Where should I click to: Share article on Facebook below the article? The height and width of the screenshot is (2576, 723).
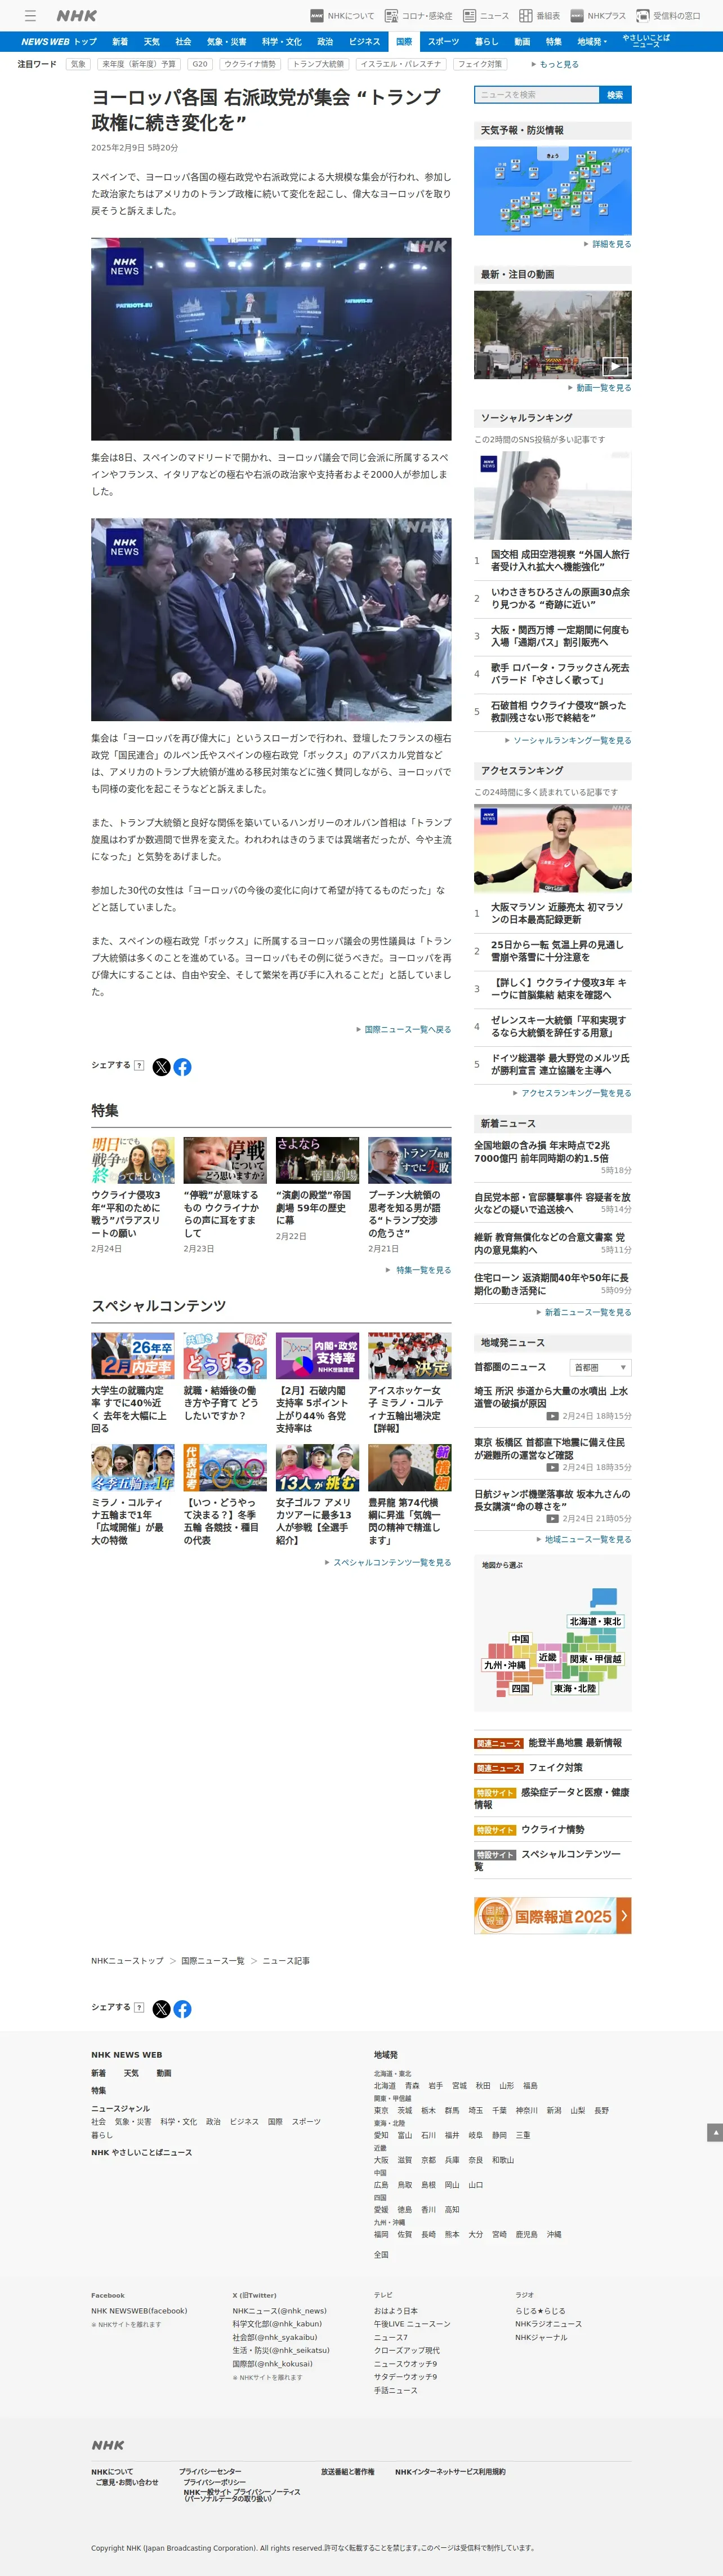tap(182, 1067)
